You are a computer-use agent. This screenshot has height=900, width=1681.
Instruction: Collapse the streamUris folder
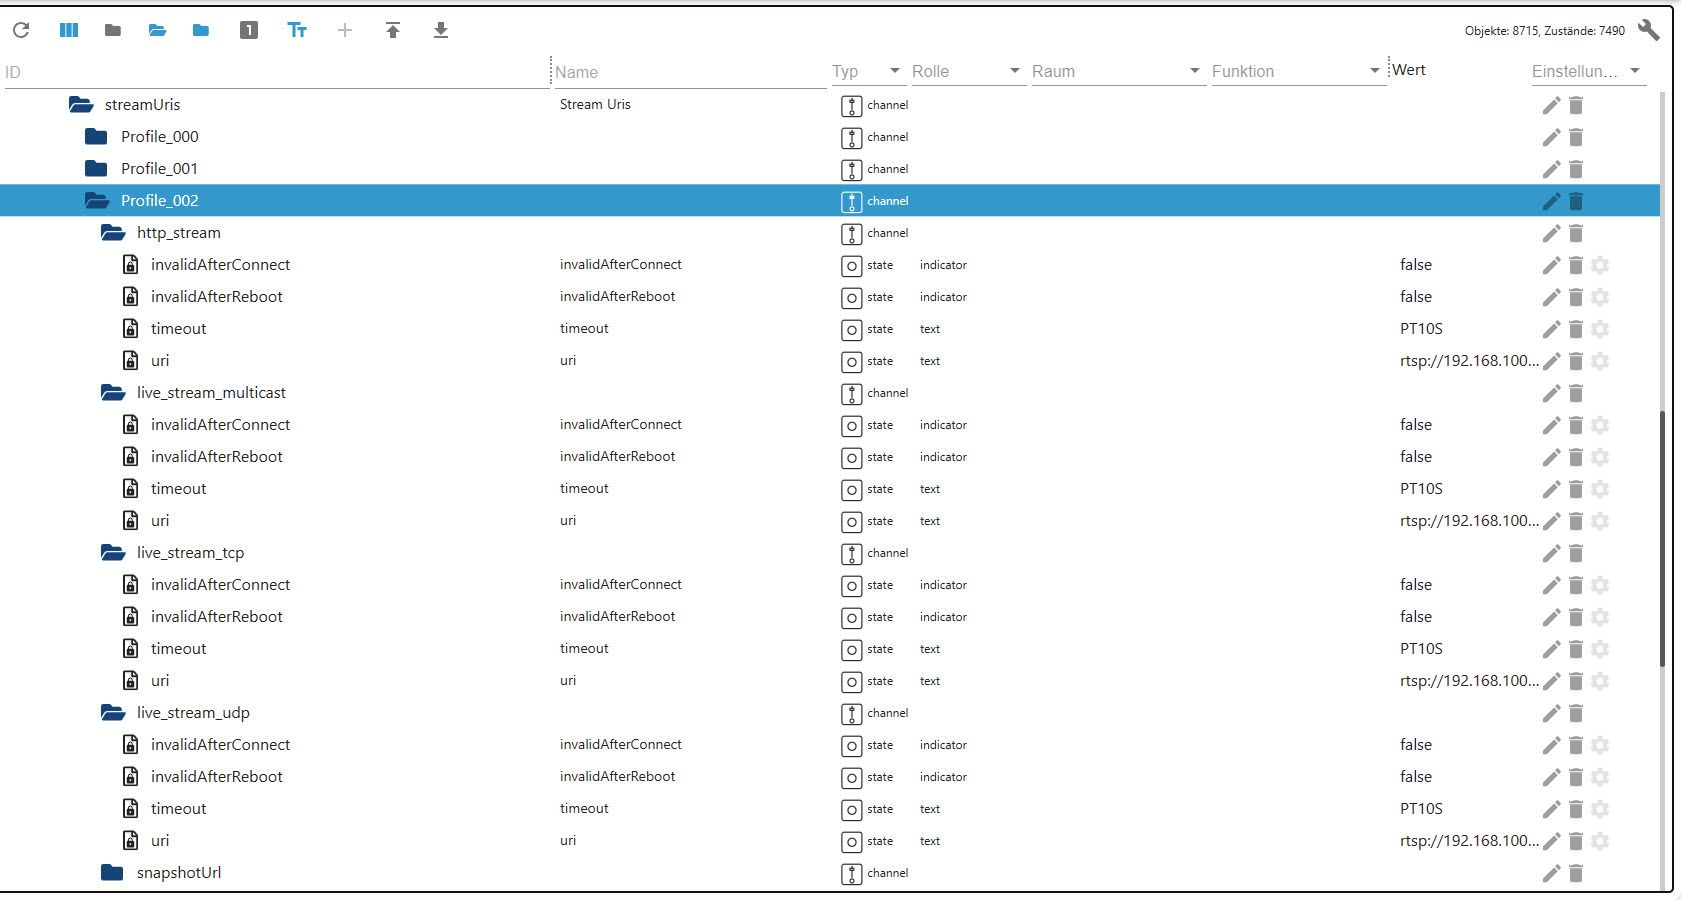[x=81, y=104]
